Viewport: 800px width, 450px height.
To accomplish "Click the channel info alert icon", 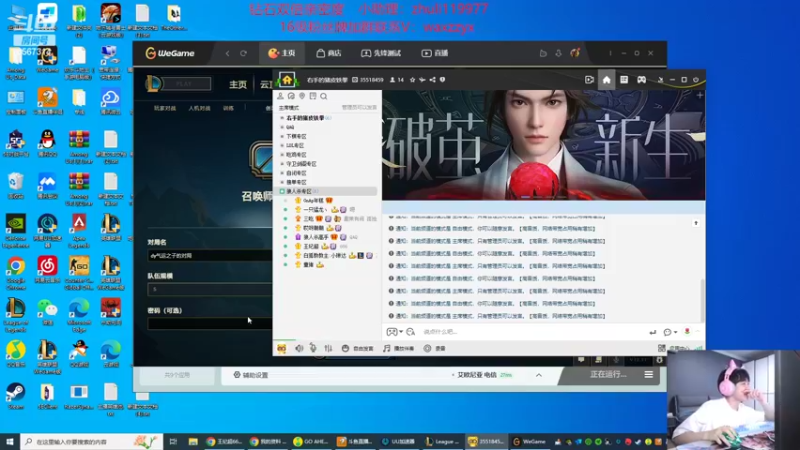I will tap(442, 80).
